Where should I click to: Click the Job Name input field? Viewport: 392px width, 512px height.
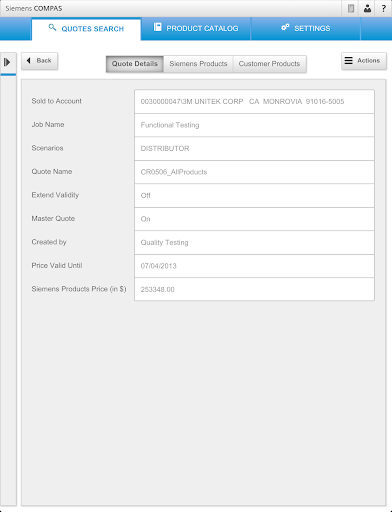pyautogui.click(x=254, y=125)
